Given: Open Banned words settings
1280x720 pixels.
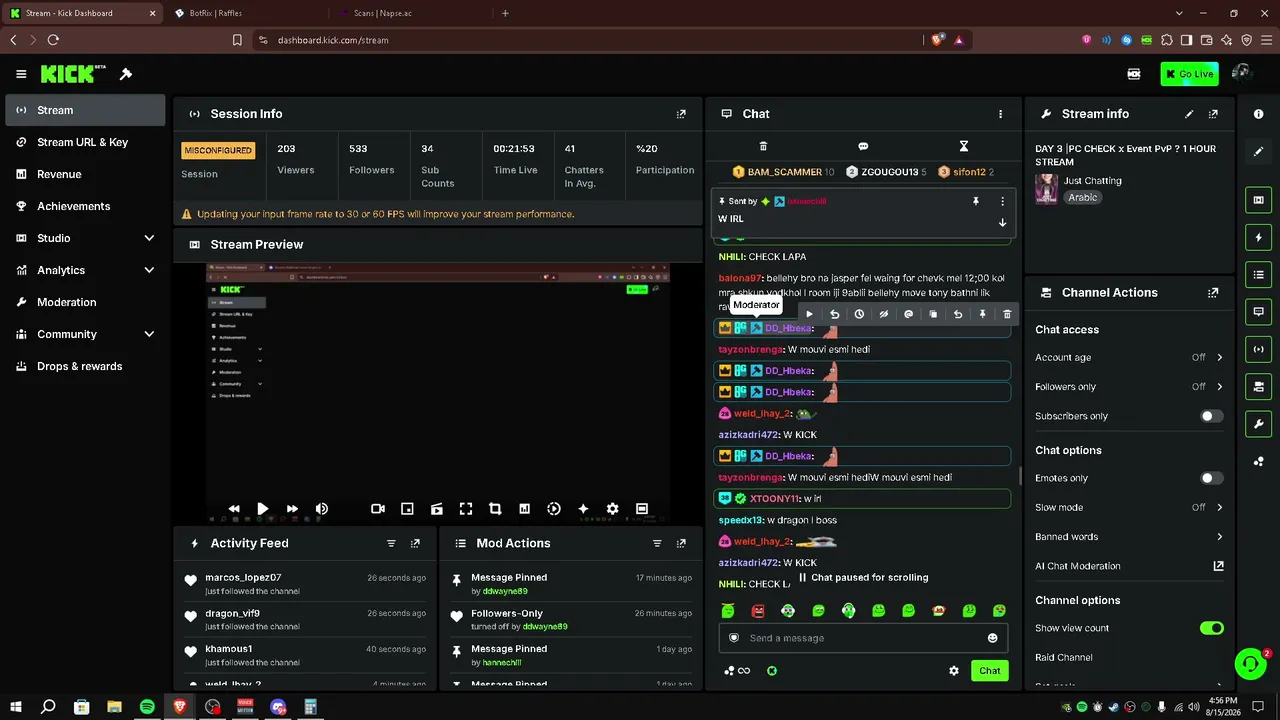Looking at the screenshot, I should 1129,537.
